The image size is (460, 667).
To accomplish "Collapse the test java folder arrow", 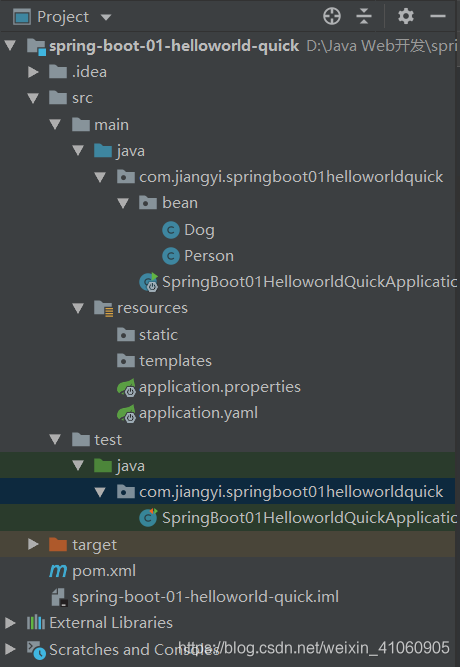I will pos(78,465).
